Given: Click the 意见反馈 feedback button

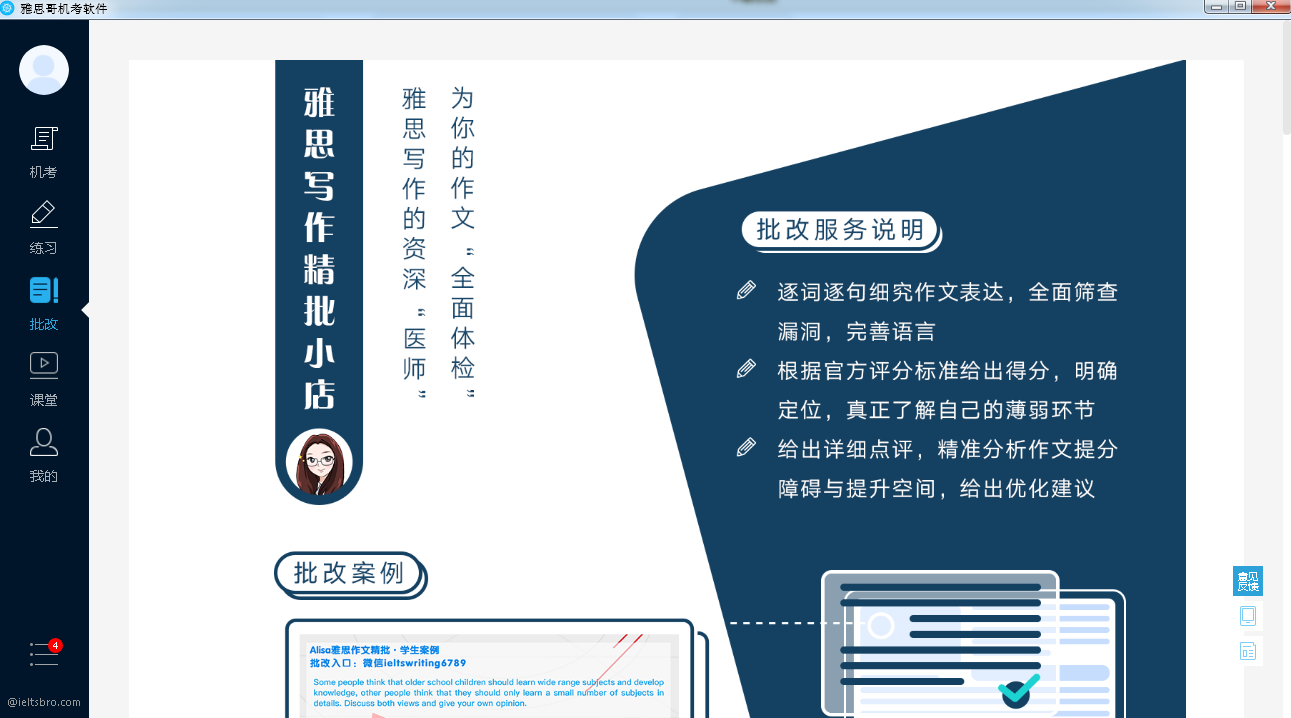Looking at the screenshot, I should pyautogui.click(x=1248, y=581).
